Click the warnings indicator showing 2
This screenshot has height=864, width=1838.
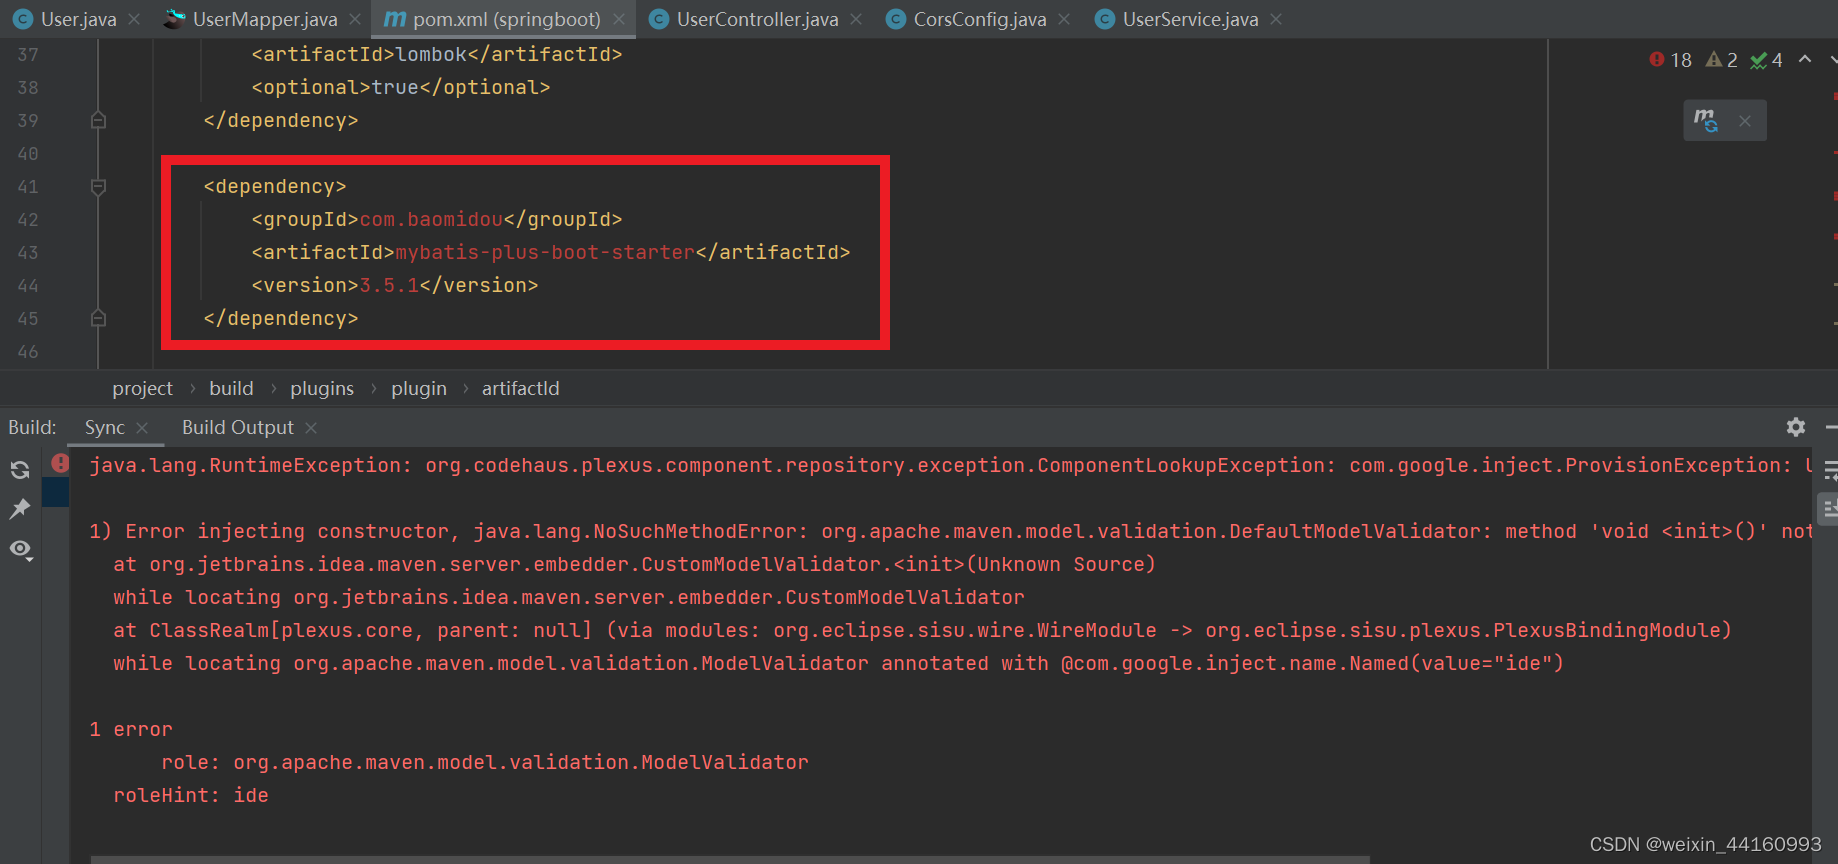tap(1722, 60)
